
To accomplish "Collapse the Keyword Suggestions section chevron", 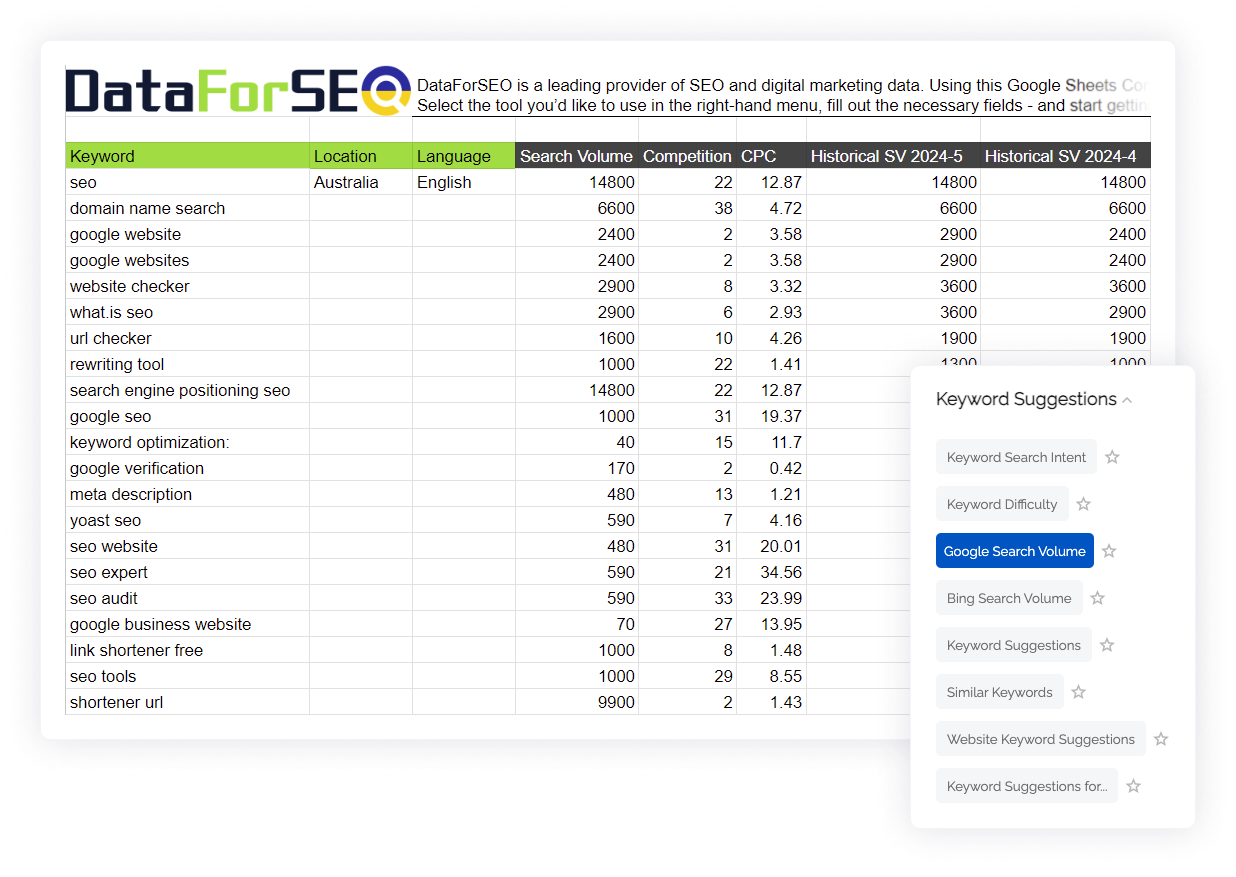I will click(1128, 400).
